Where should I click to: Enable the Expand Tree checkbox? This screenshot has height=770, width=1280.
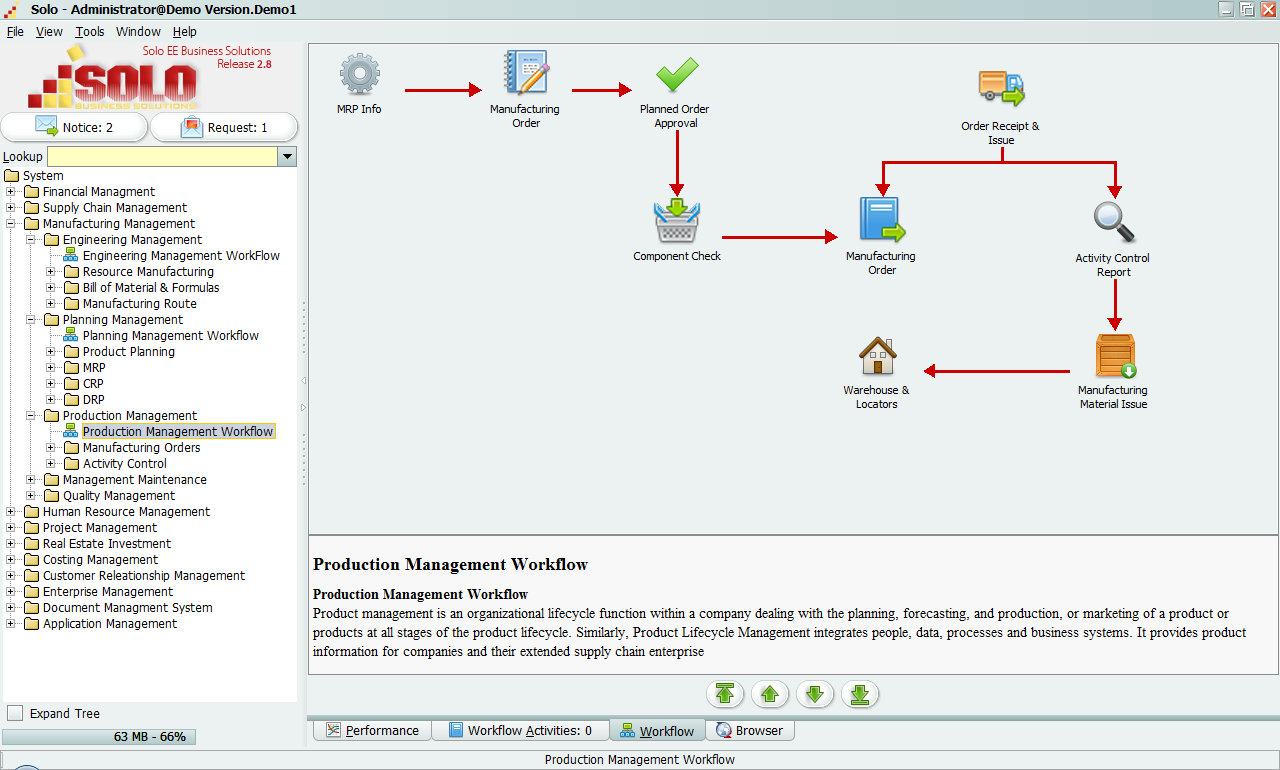(x=15, y=713)
